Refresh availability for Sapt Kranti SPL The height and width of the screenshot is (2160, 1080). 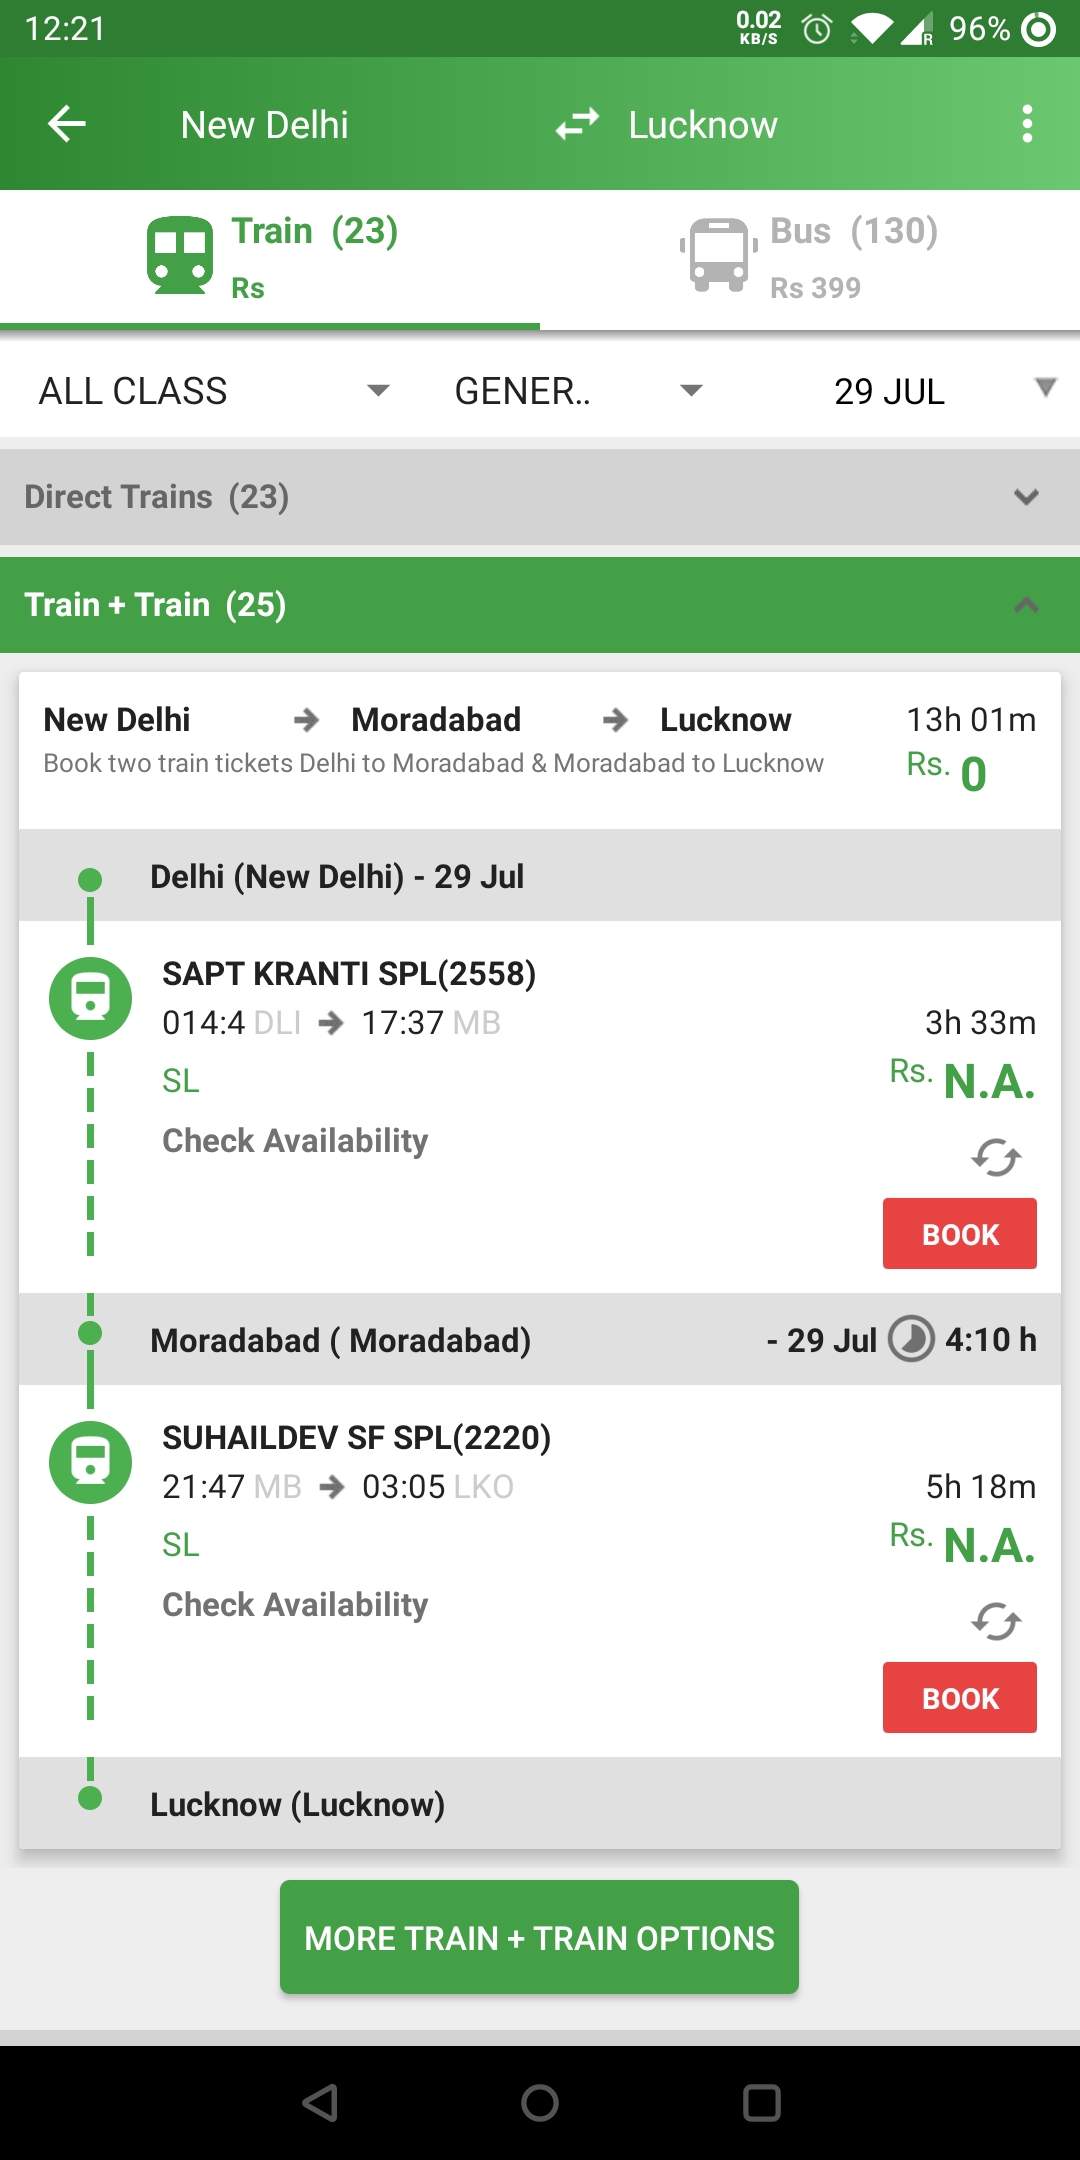tap(996, 1157)
